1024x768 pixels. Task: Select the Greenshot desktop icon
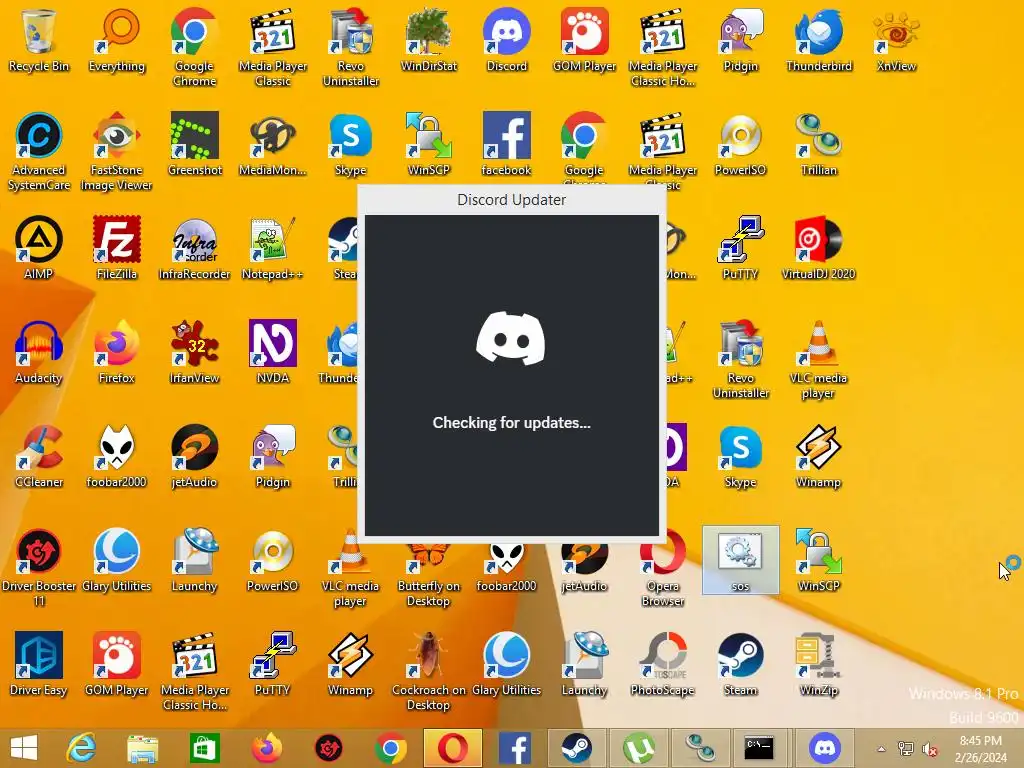coord(195,145)
